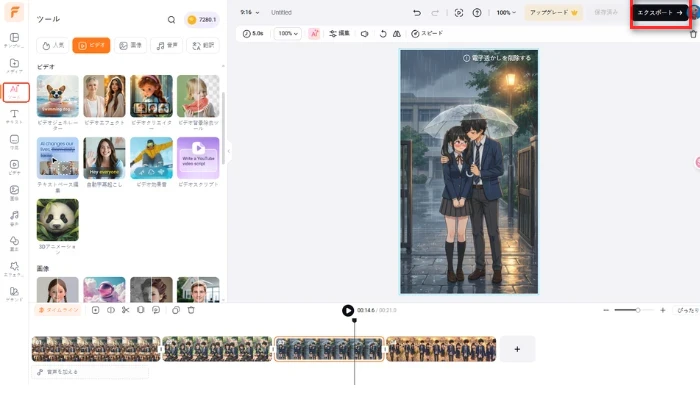This screenshot has width=700, height=400.
Task: Delete the scene with timeline trash icon
Action: point(191,310)
